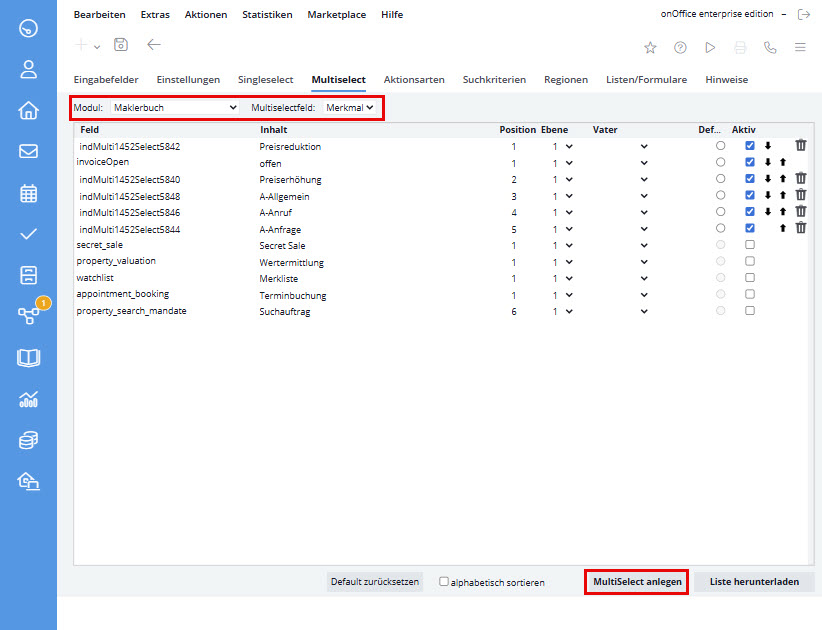Click the MultiSelect anlegen button

pyautogui.click(x=637, y=581)
